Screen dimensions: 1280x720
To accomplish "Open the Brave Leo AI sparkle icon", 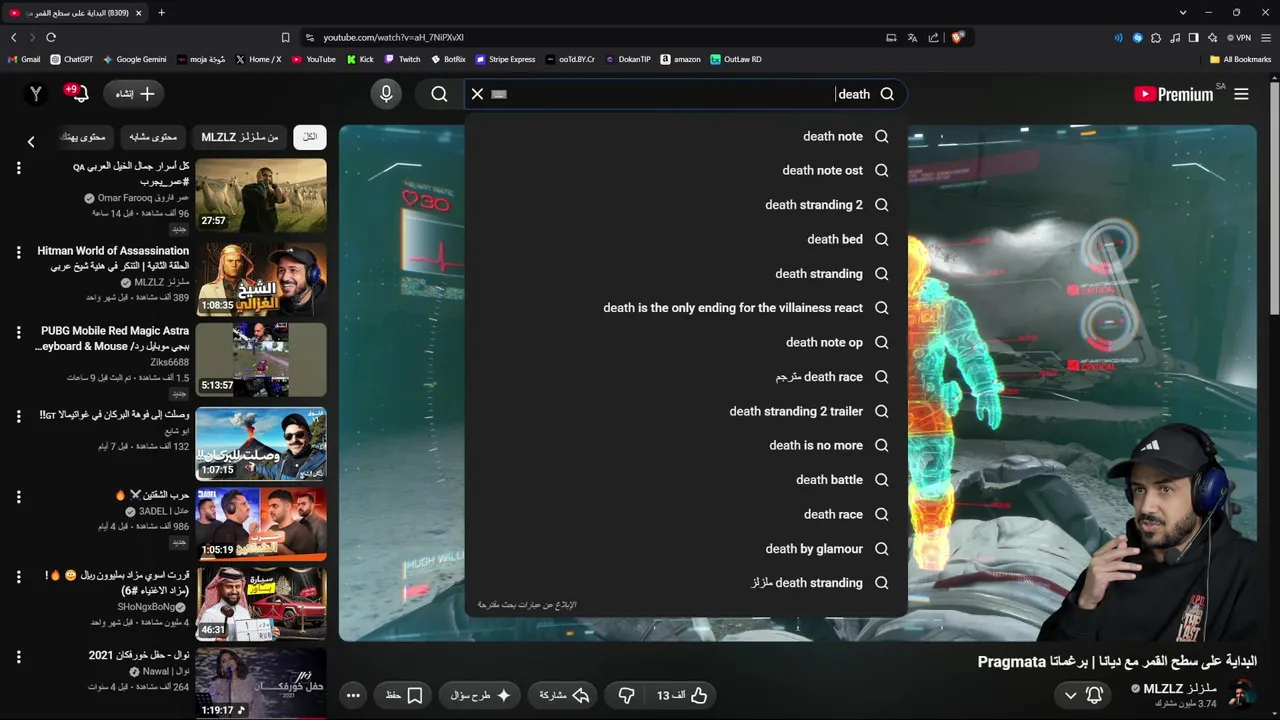I will pos(1212,38).
